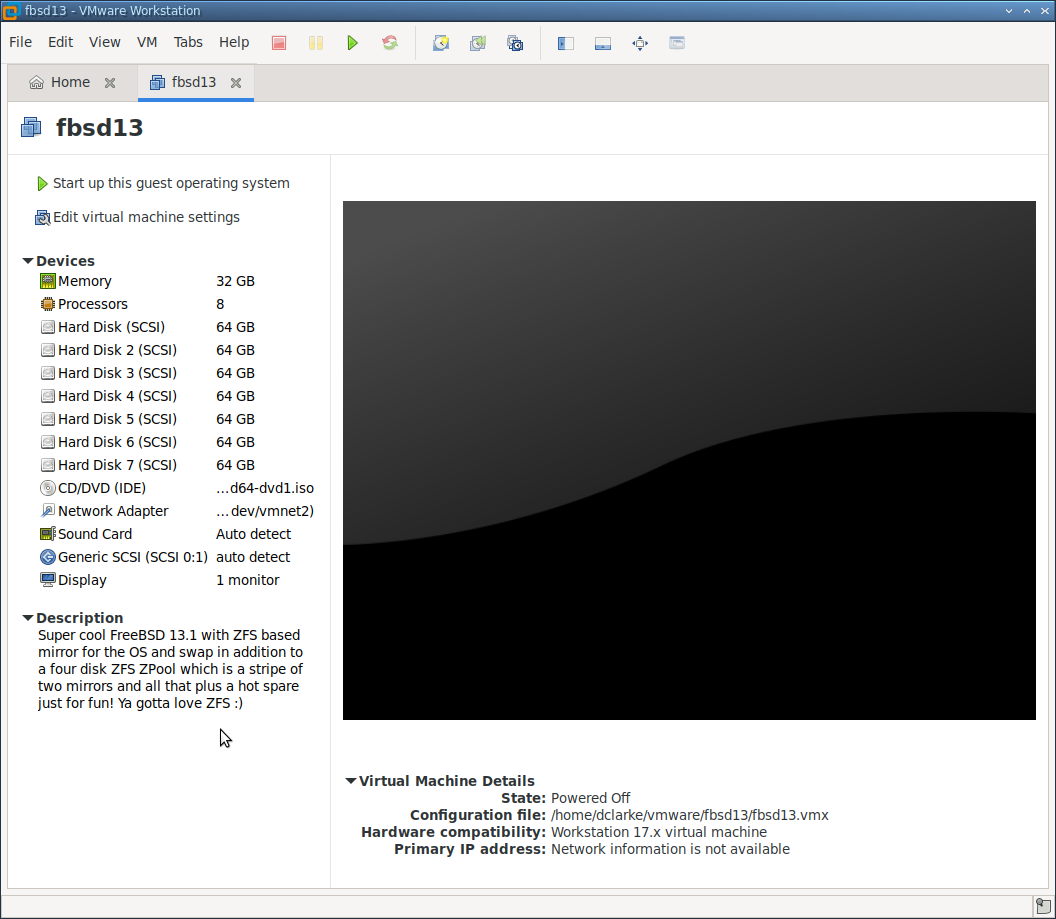Click the Powered Off state value
Viewport: 1056px width, 919px height.
[591, 798]
